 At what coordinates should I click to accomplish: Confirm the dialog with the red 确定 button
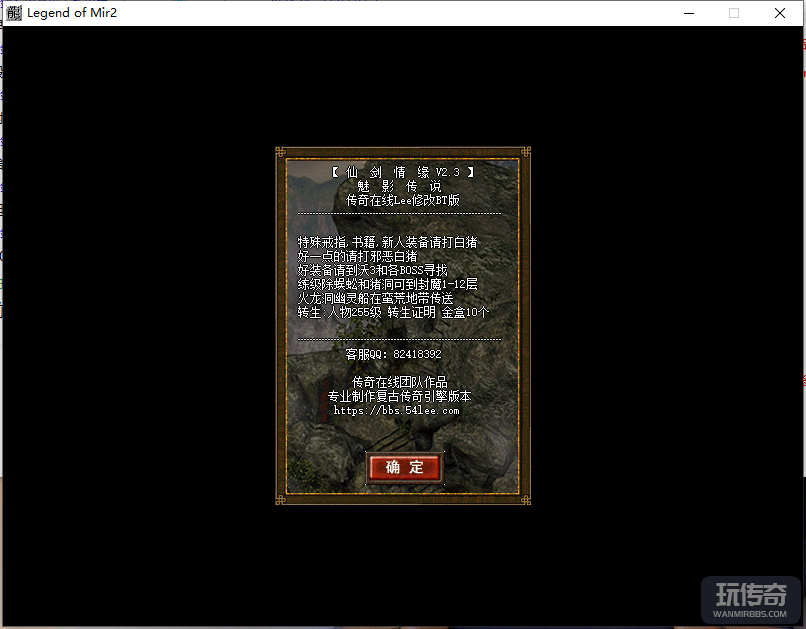point(405,468)
